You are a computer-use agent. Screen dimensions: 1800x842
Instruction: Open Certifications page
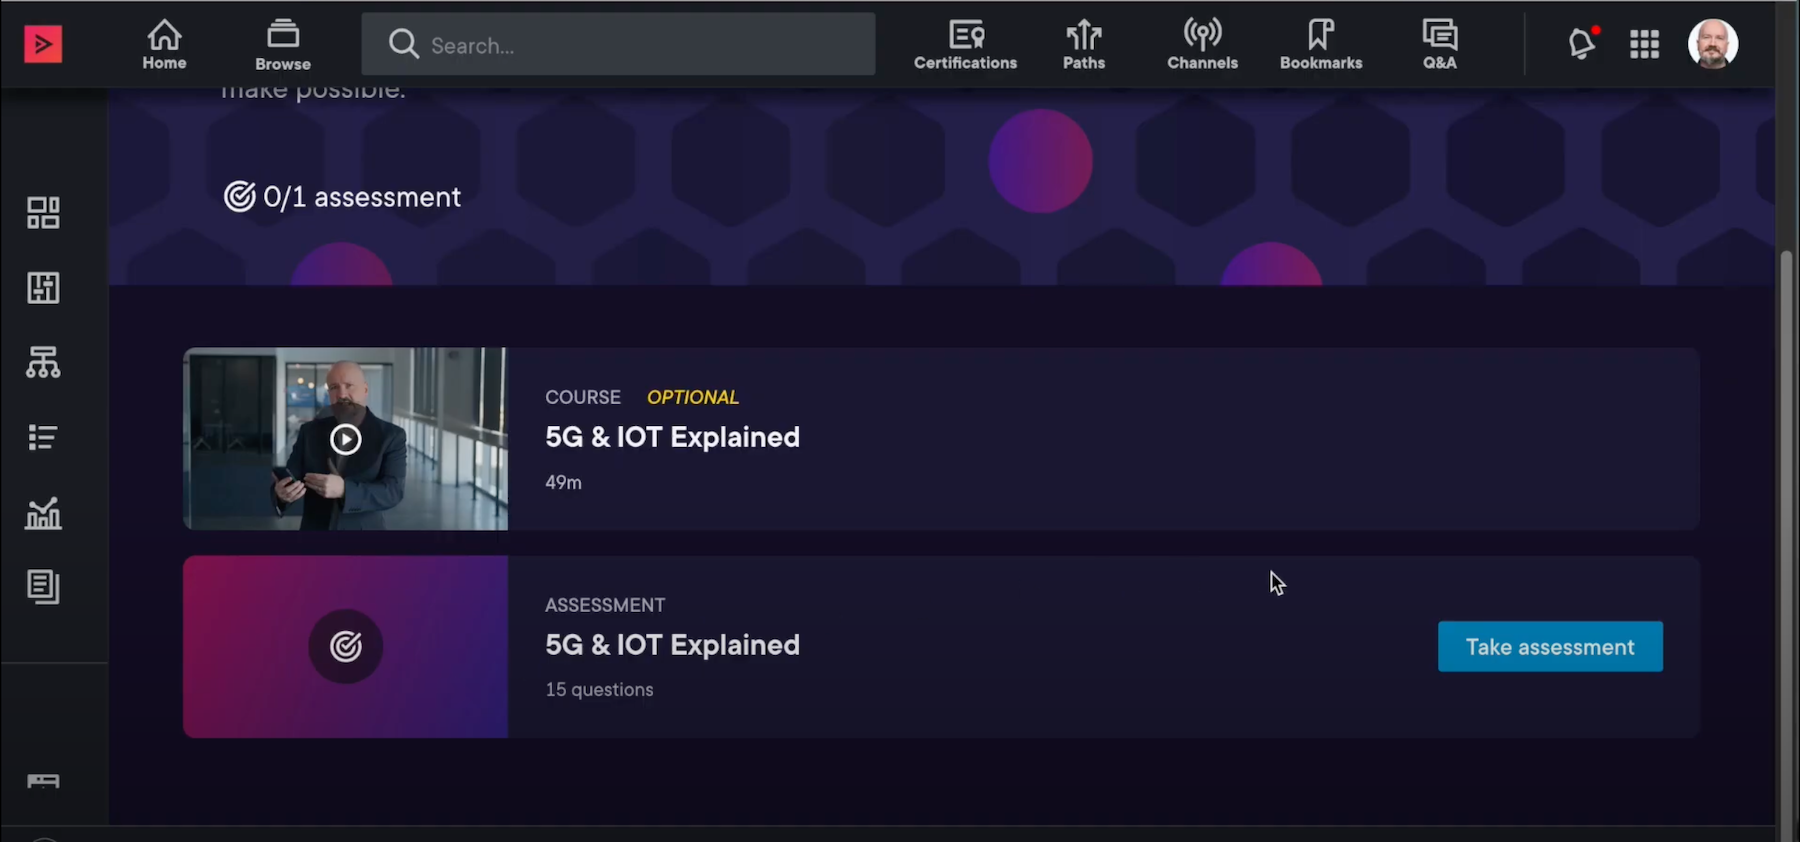(965, 45)
